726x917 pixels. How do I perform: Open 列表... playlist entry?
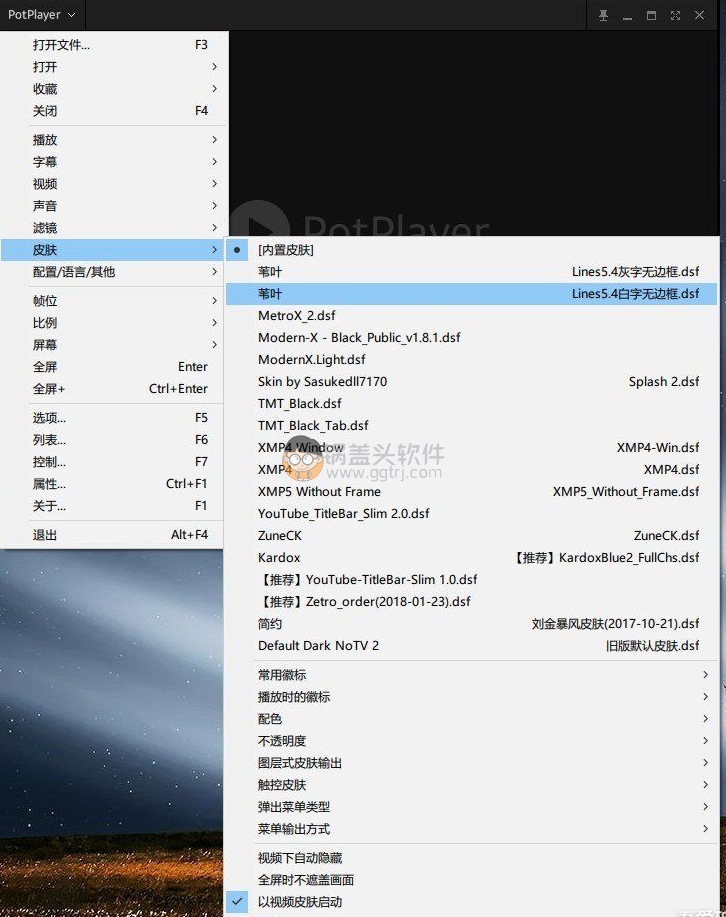pos(113,440)
